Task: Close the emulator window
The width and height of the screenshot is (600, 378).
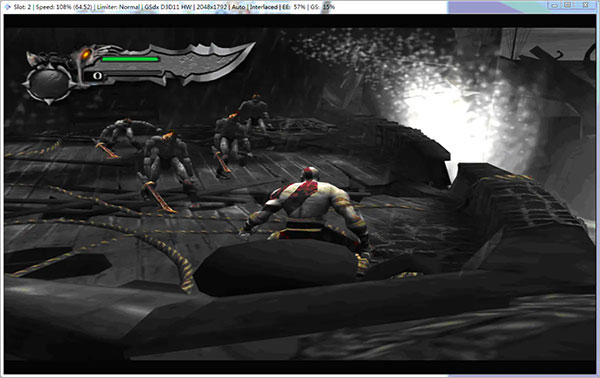Action: pyautogui.click(x=585, y=5)
